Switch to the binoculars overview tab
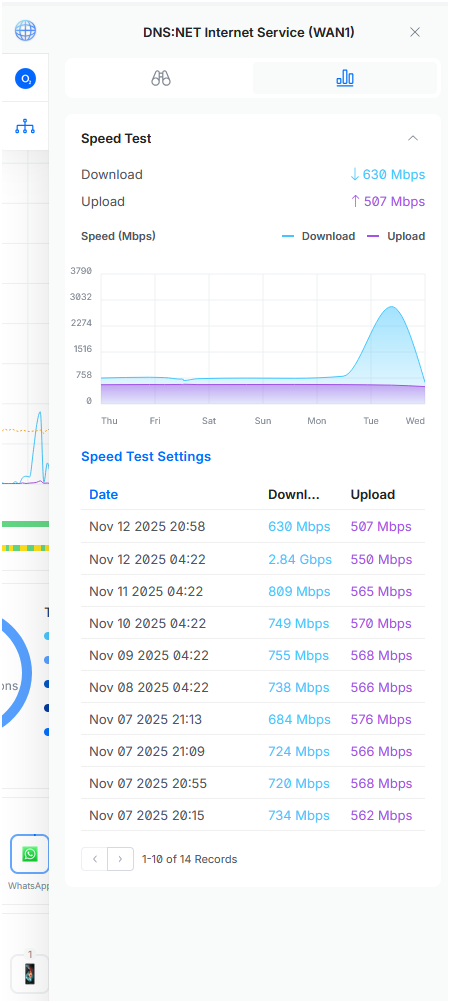The height and width of the screenshot is (1003, 450). (x=161, y=79)
